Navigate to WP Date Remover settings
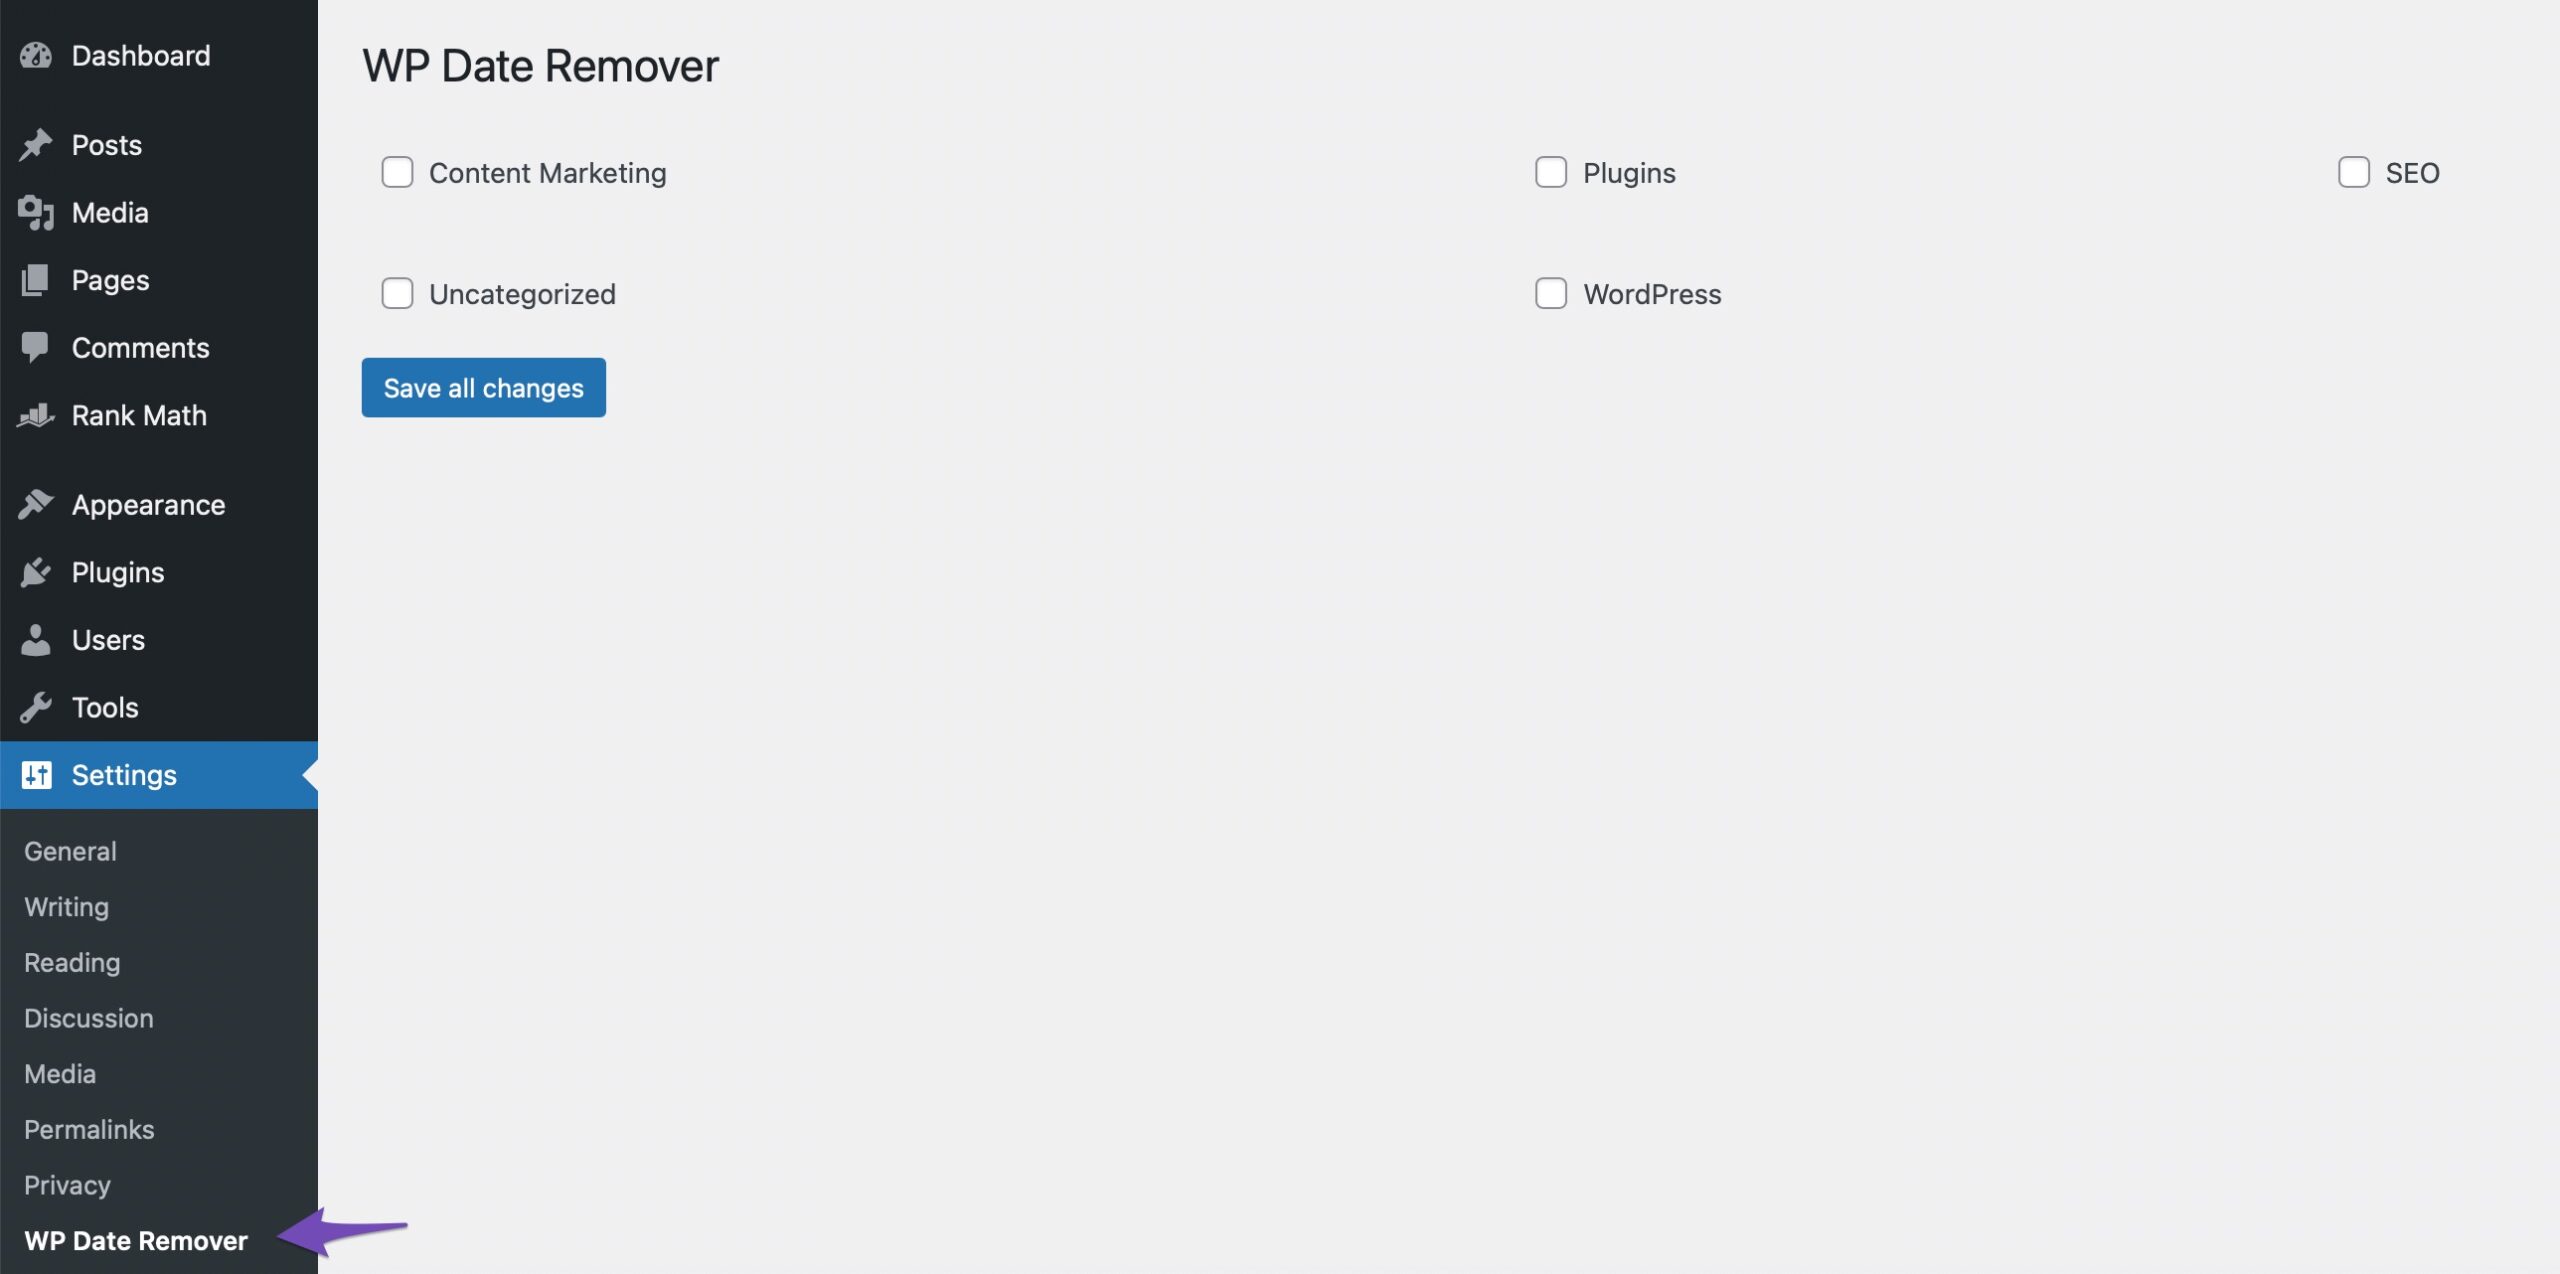 coord(136,1238)
